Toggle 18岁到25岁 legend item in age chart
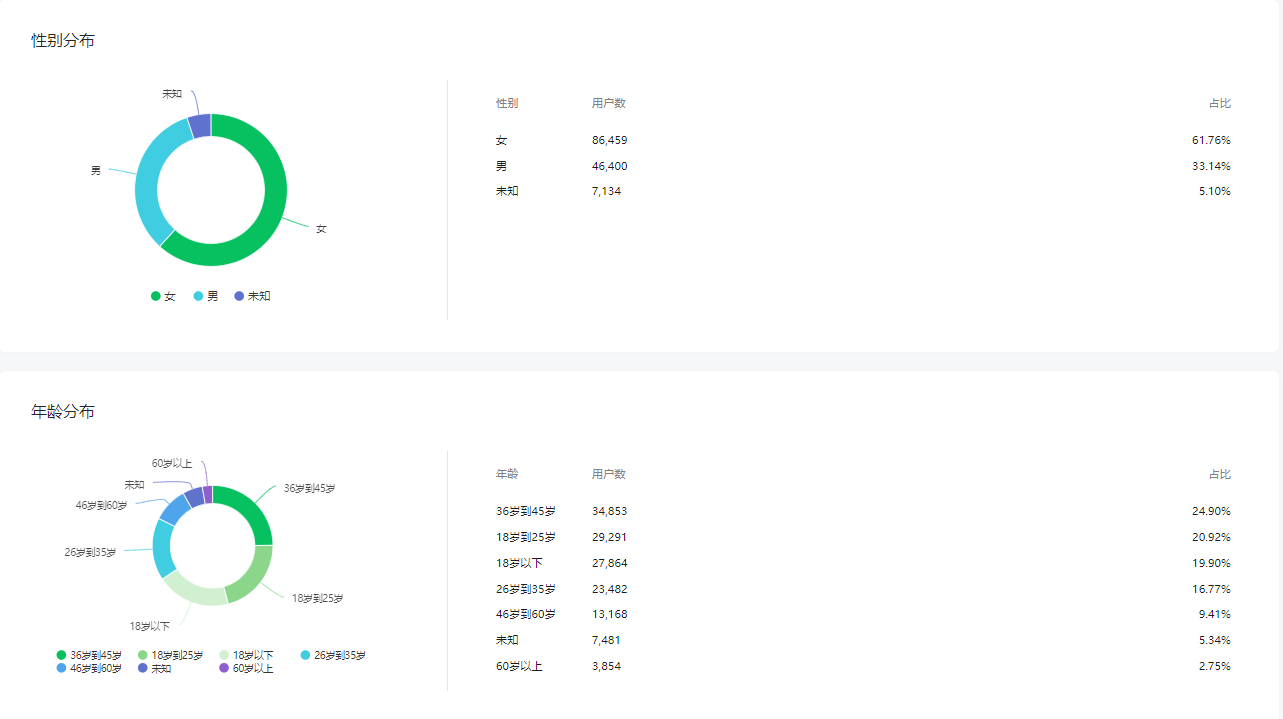Viewport: 1283px width, 719px height. 171,655
